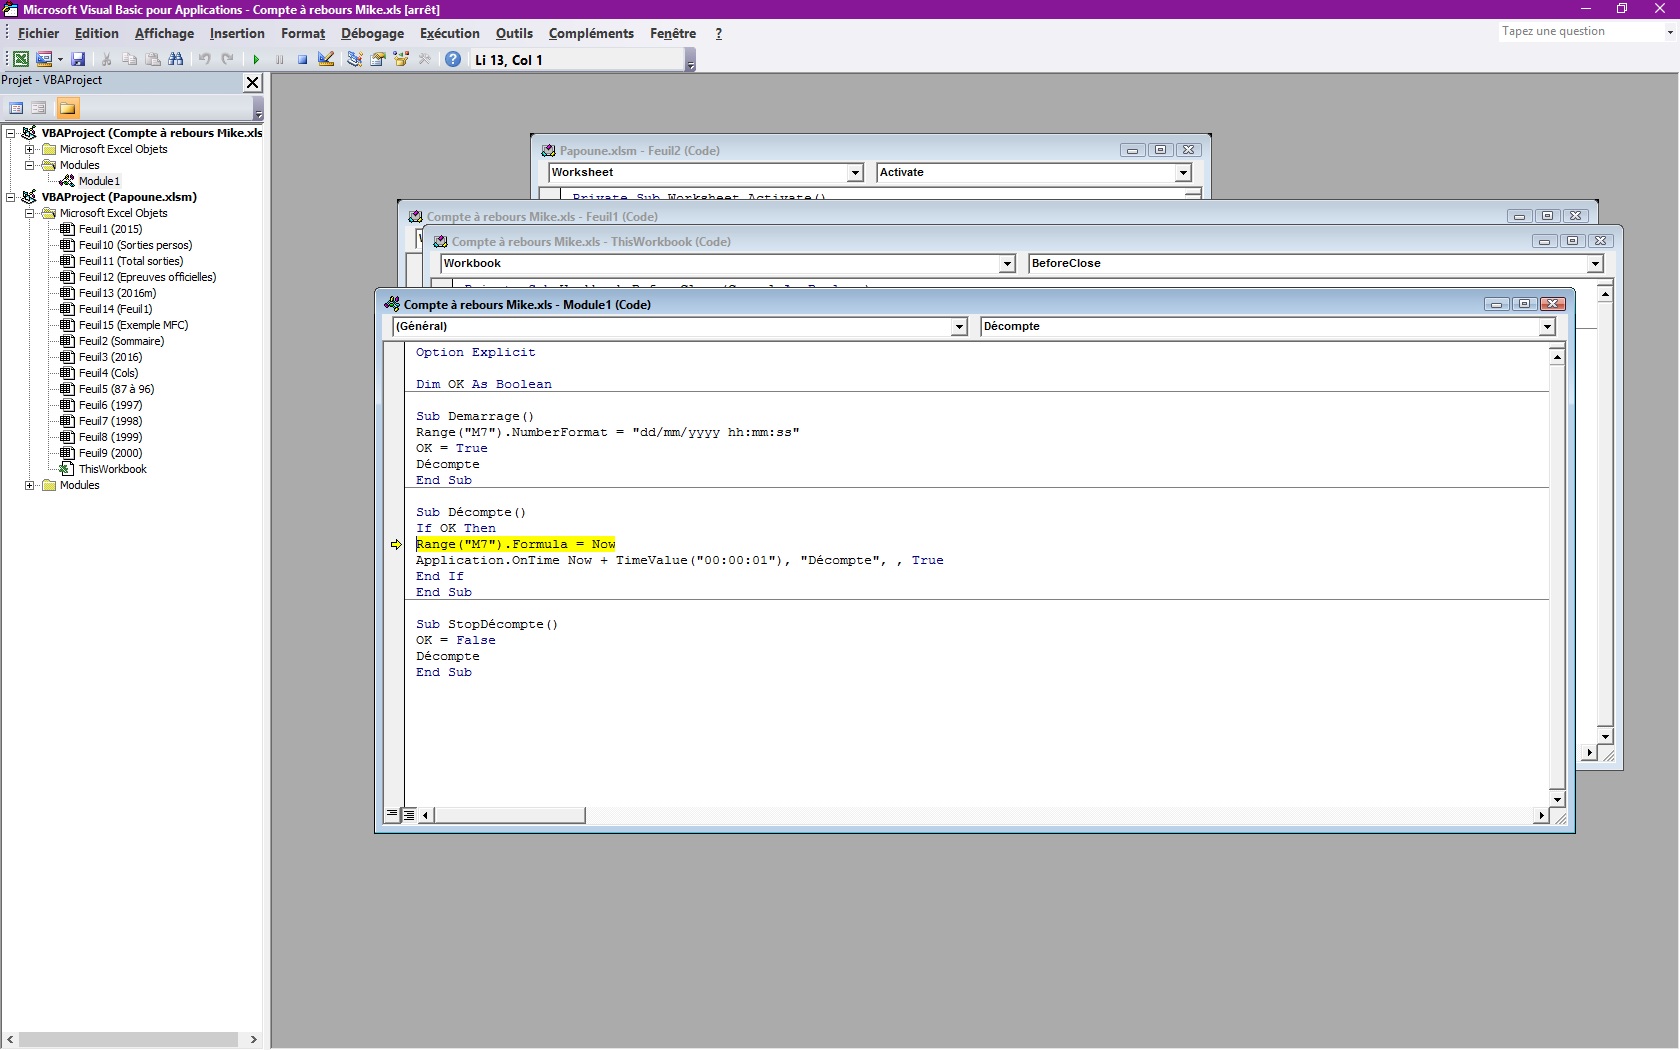This screenshot has width=1680, height=1050.
Task: Open Worksheet dropdown in Papoune Feuil2 window
Action: 855,173
